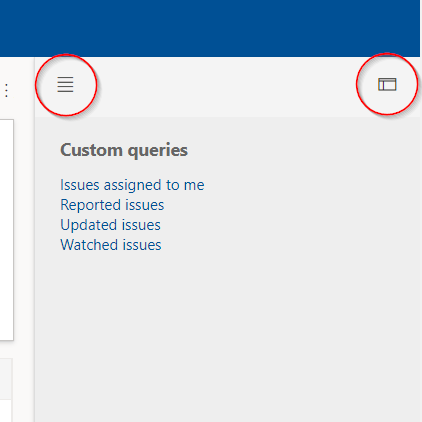Click the light toolbar strip between icons
Viewport: 422px width, 422px height.
227,87
